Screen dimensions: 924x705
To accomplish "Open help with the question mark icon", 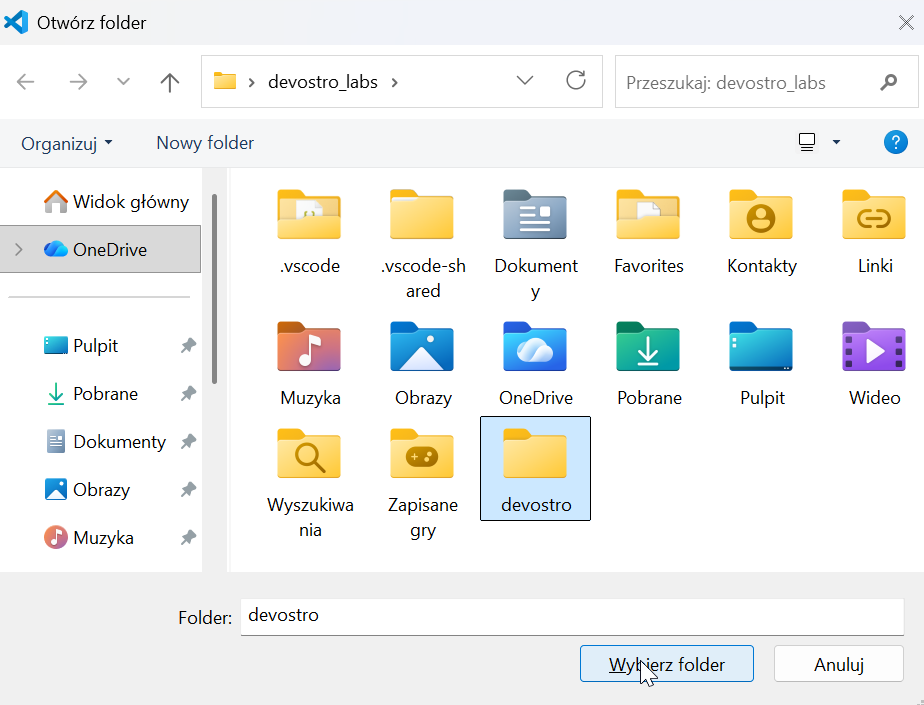I will pos(895,142).
